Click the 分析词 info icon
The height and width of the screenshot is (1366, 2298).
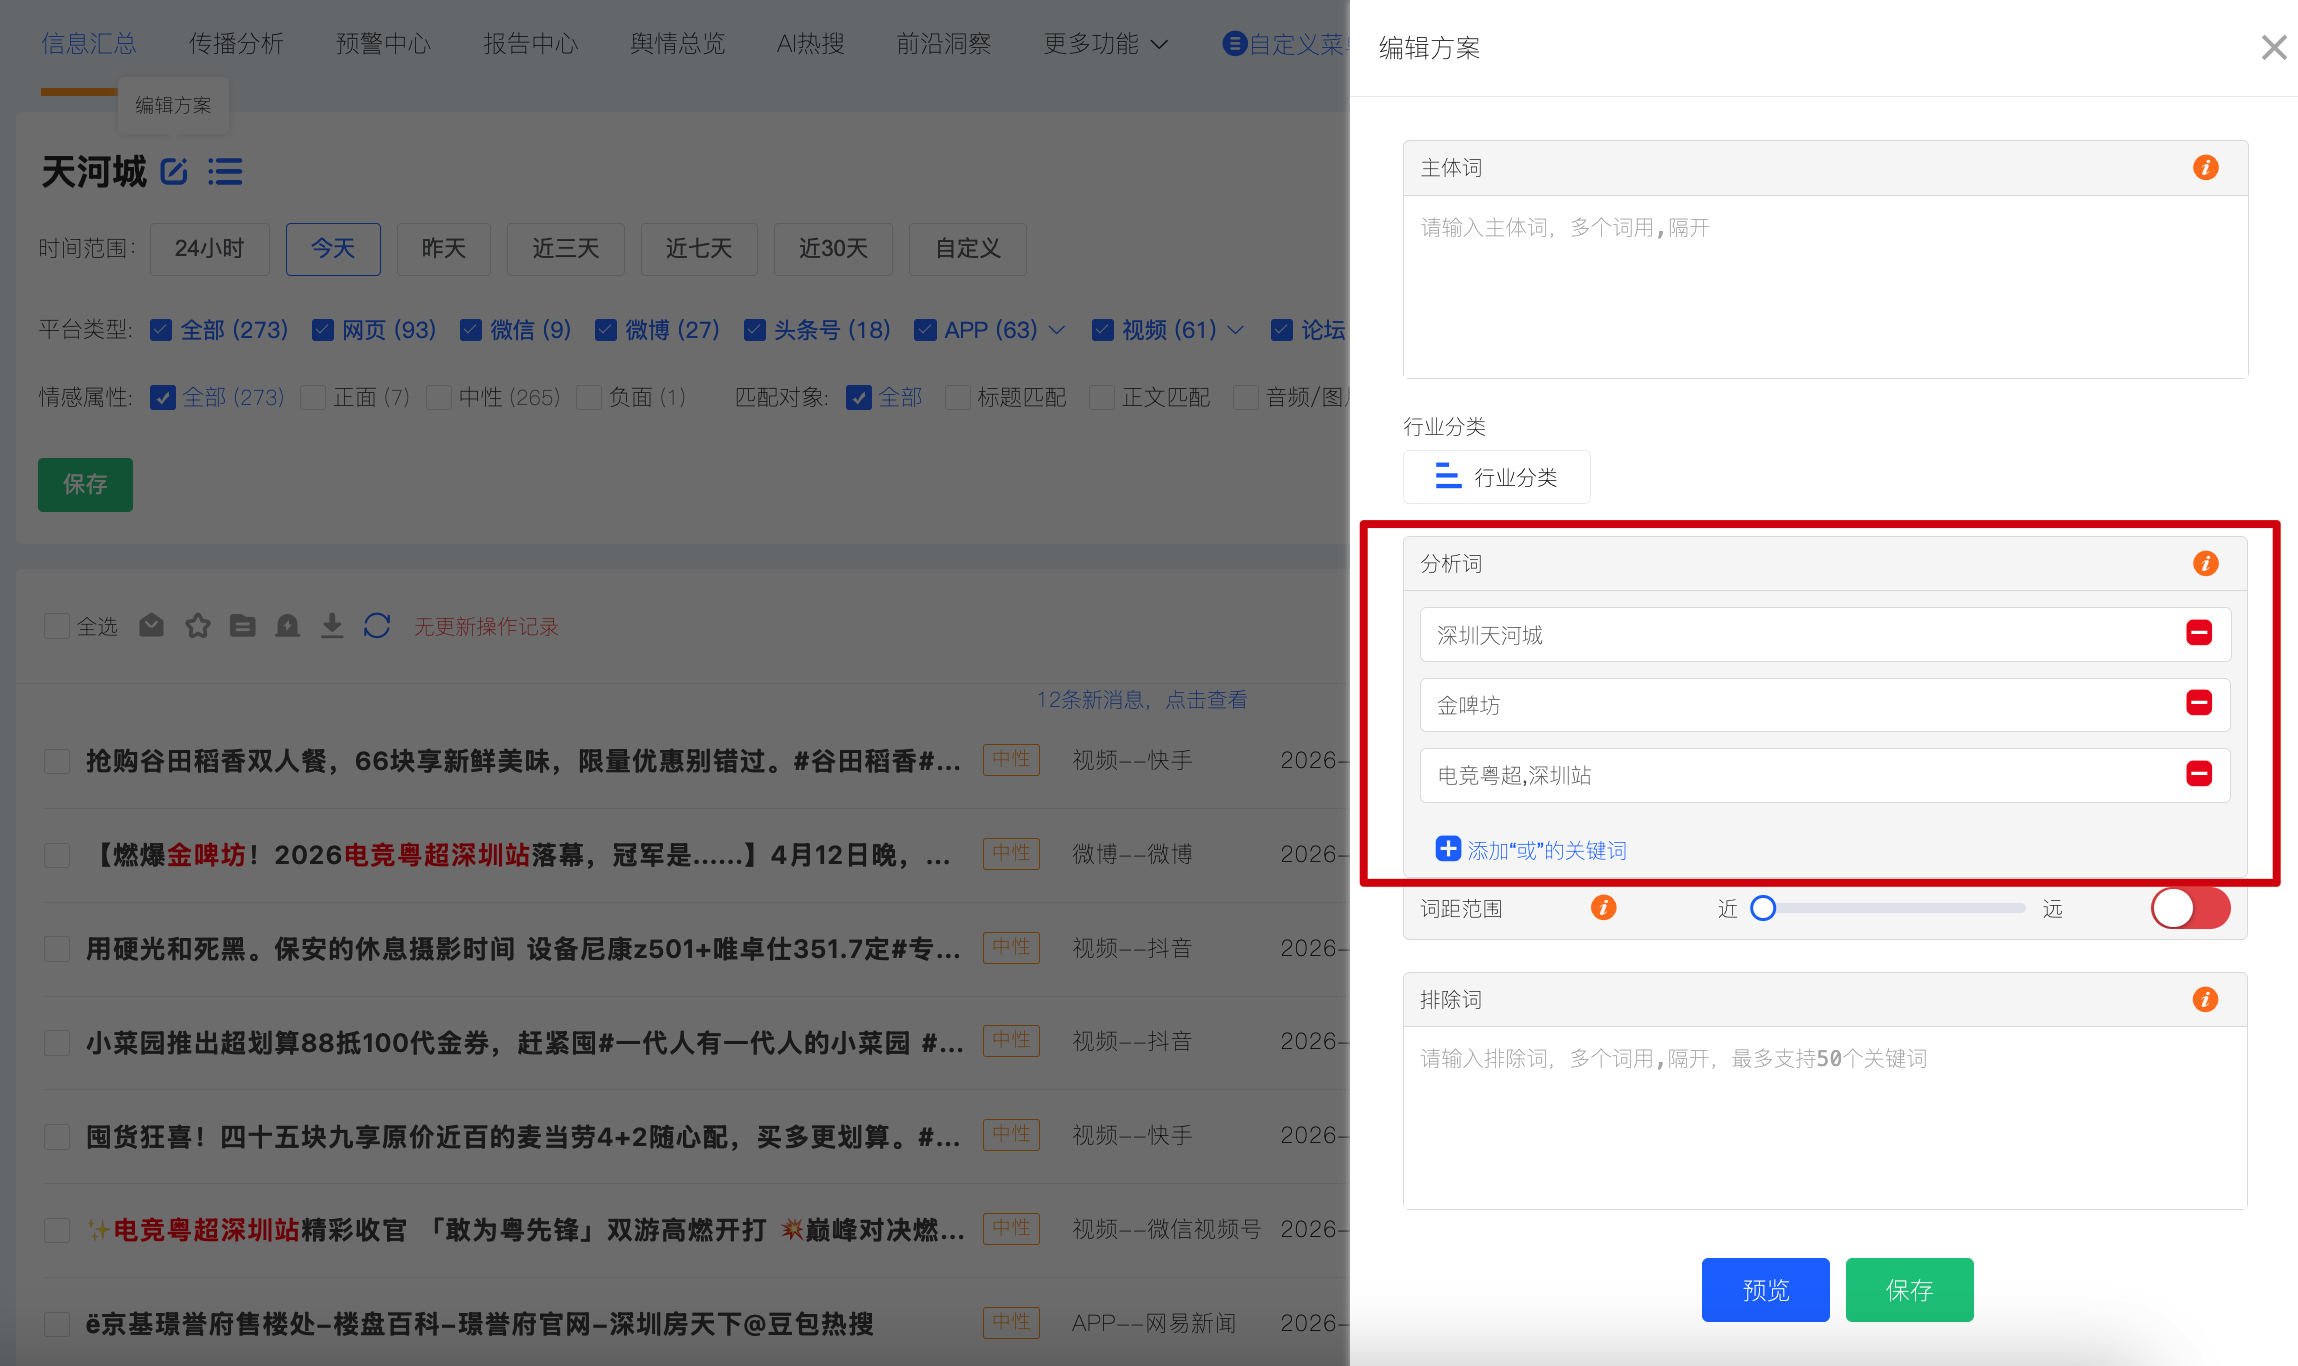tap(2205, 564)
